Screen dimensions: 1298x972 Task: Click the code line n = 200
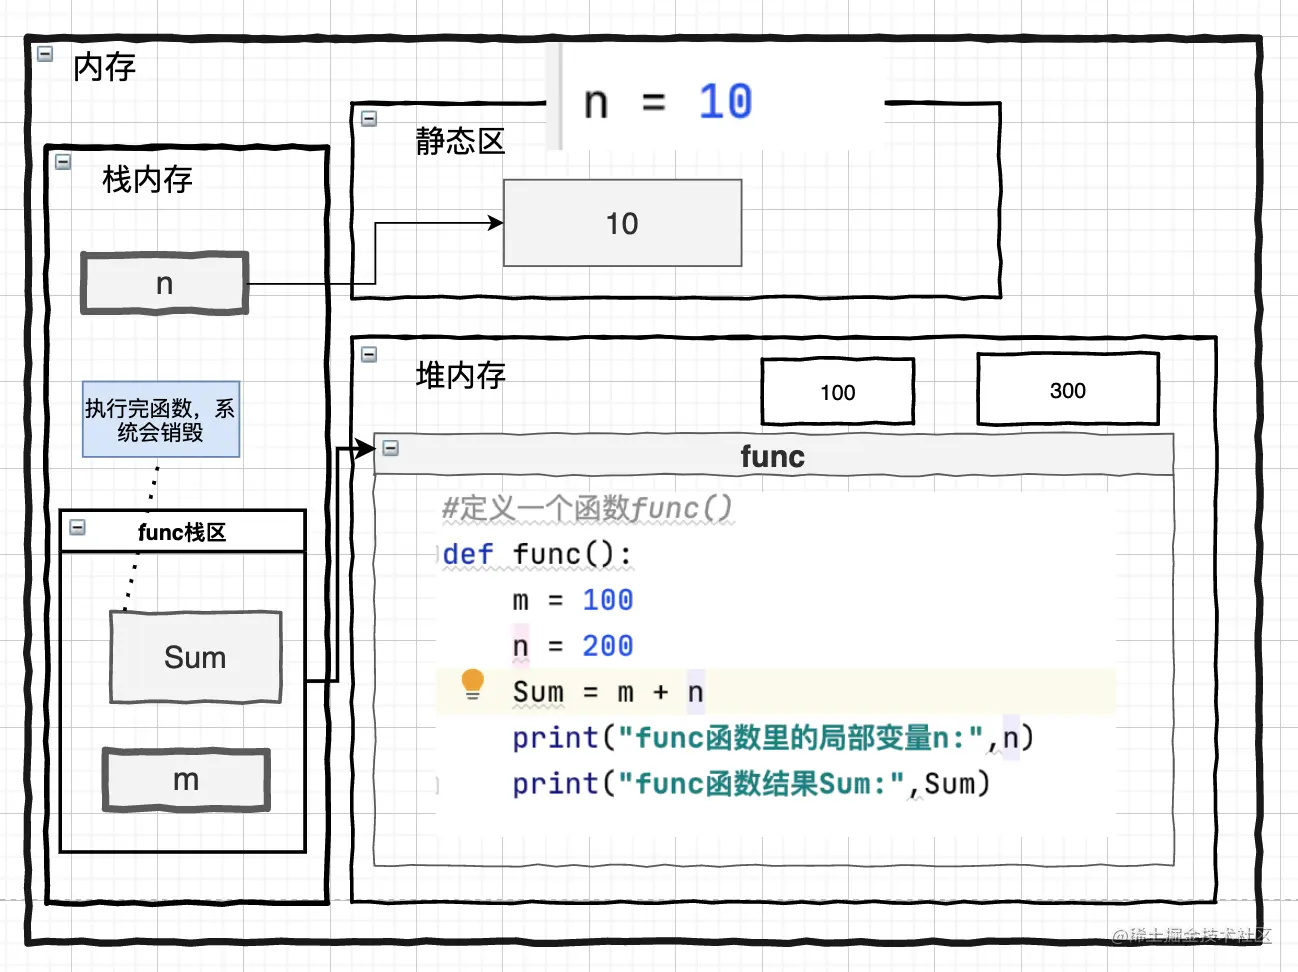coord(573,646)
